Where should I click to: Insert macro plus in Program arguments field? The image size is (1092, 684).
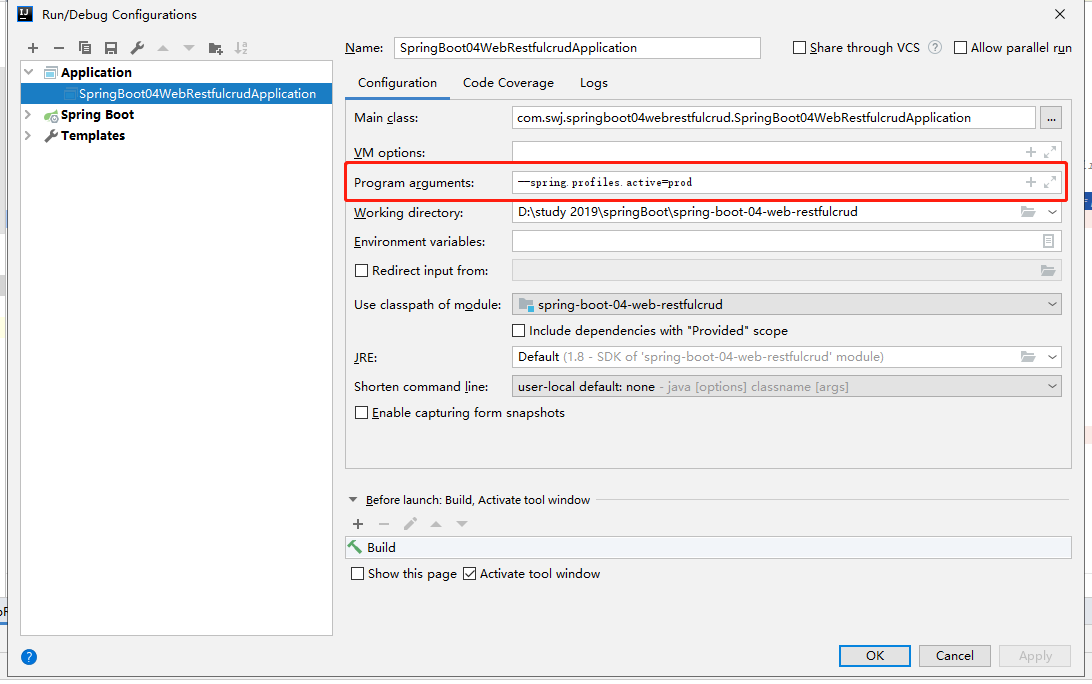[1031, 182]
